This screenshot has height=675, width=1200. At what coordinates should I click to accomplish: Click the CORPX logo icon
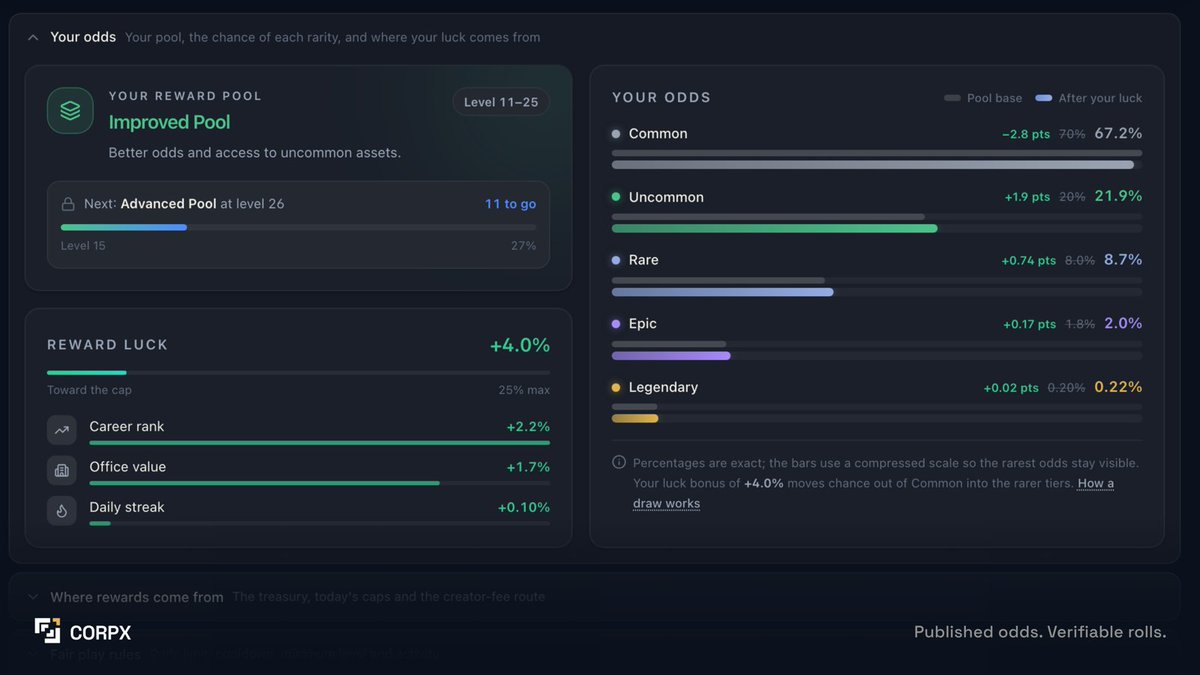click(47, 631)
